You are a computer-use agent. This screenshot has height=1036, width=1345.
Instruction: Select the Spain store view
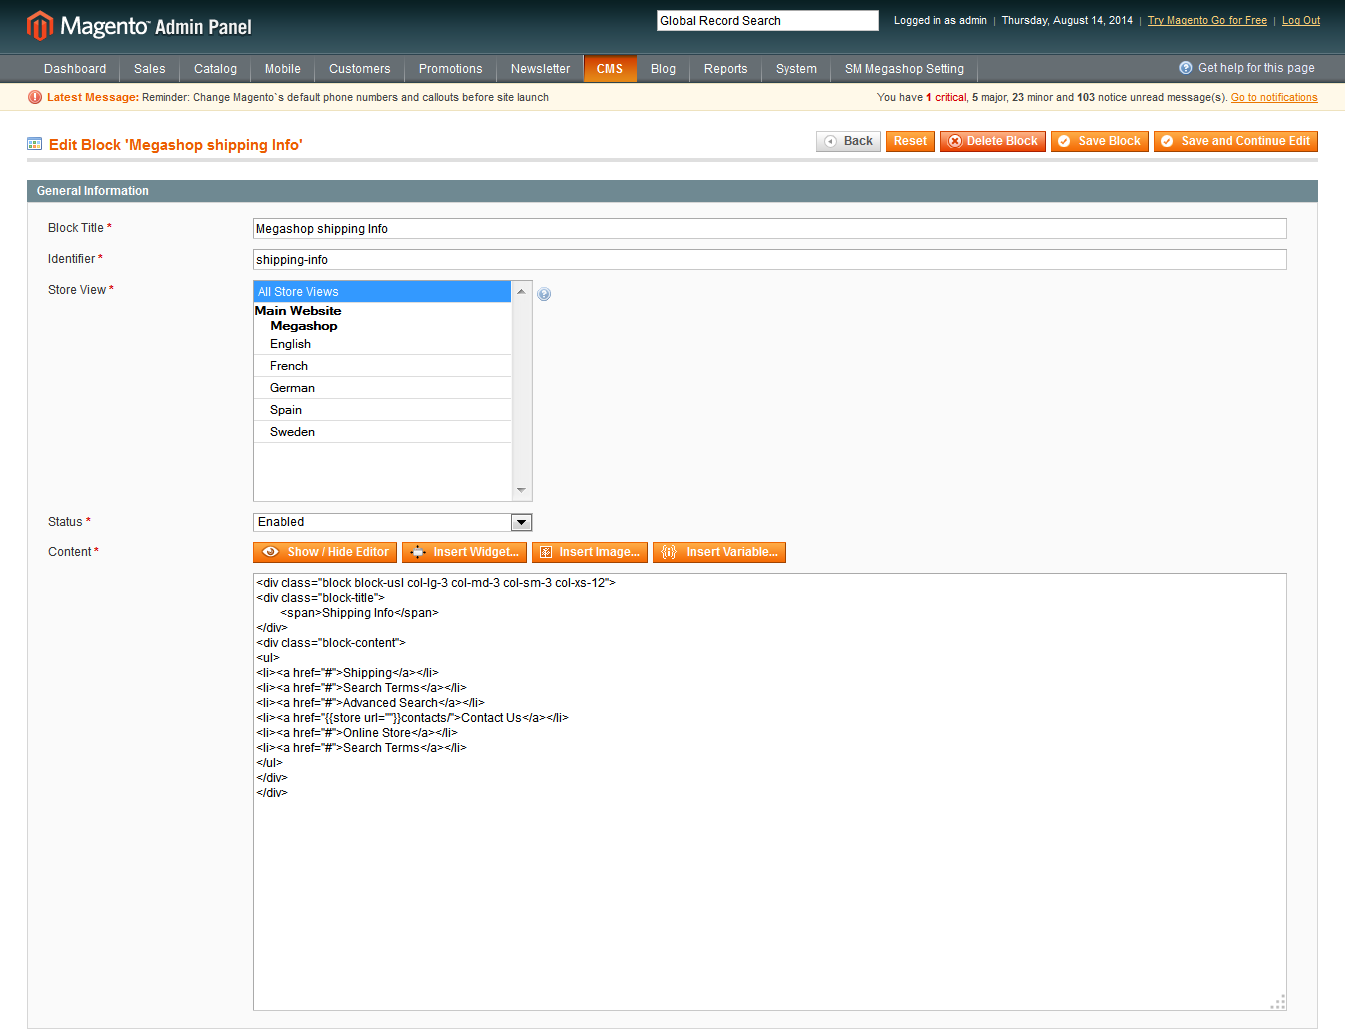coord(382,410)
